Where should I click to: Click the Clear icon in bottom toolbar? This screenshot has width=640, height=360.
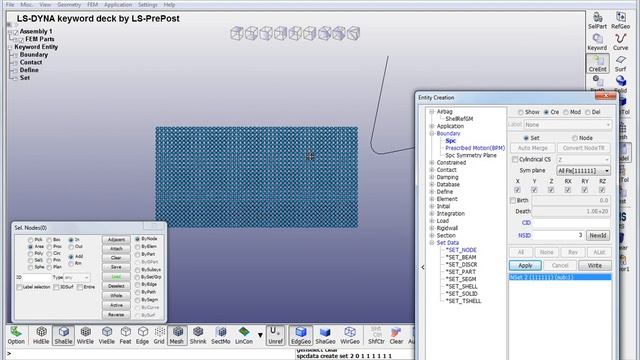point(396,335)
